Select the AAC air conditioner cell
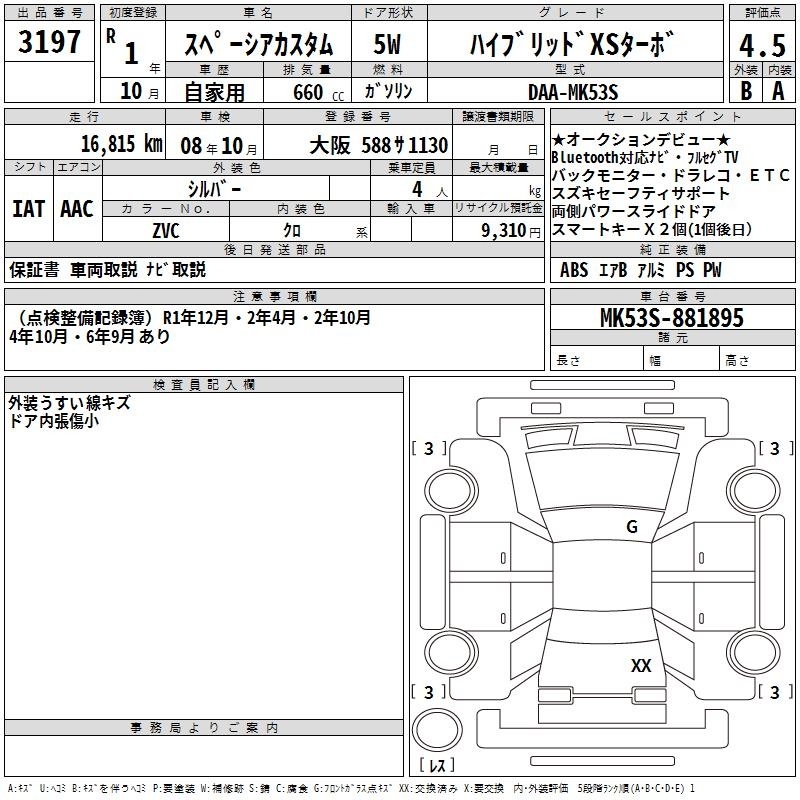800x800 pixels. (x=77, y=208)
